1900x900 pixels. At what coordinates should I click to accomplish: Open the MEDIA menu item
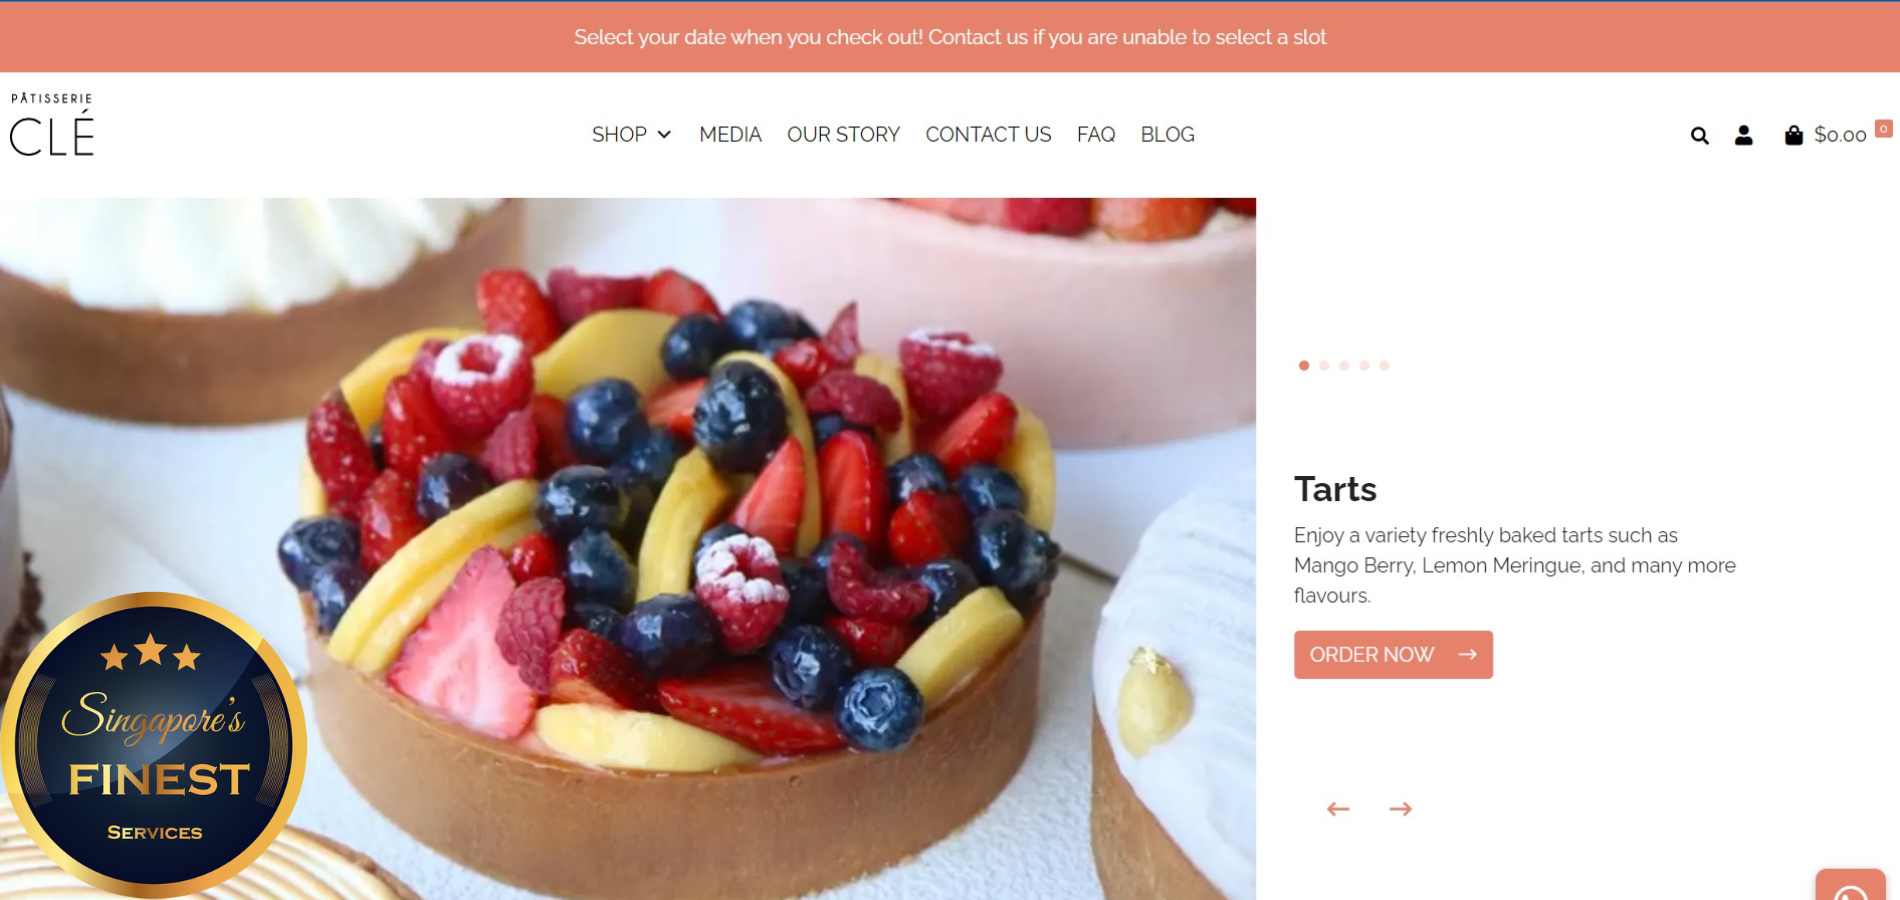tap(730, 134)
